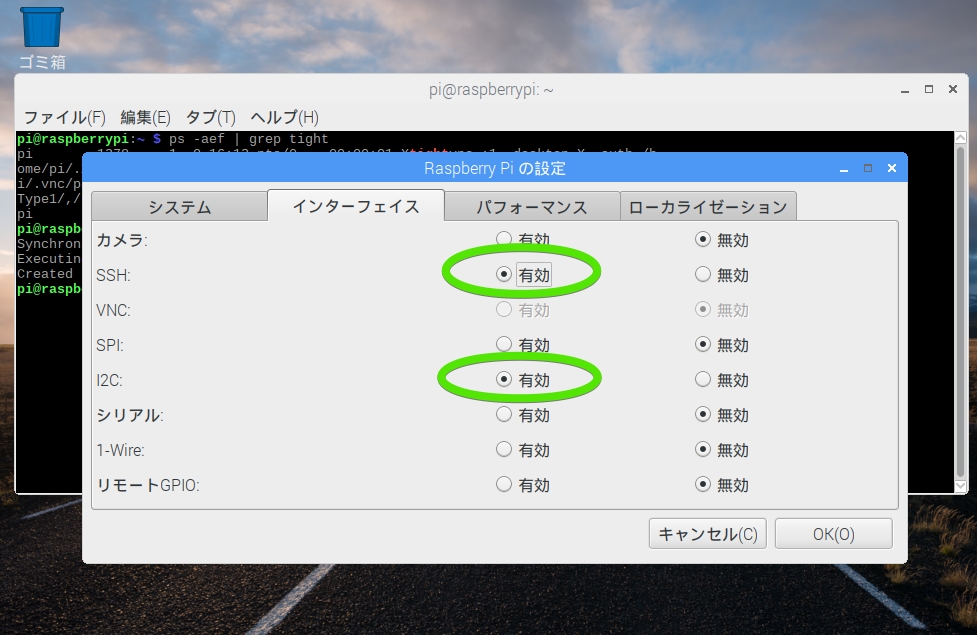Screen dimensions: 977x635
Task: Disable I2C by selecting 無効
Action: click(x=703, y=379)
